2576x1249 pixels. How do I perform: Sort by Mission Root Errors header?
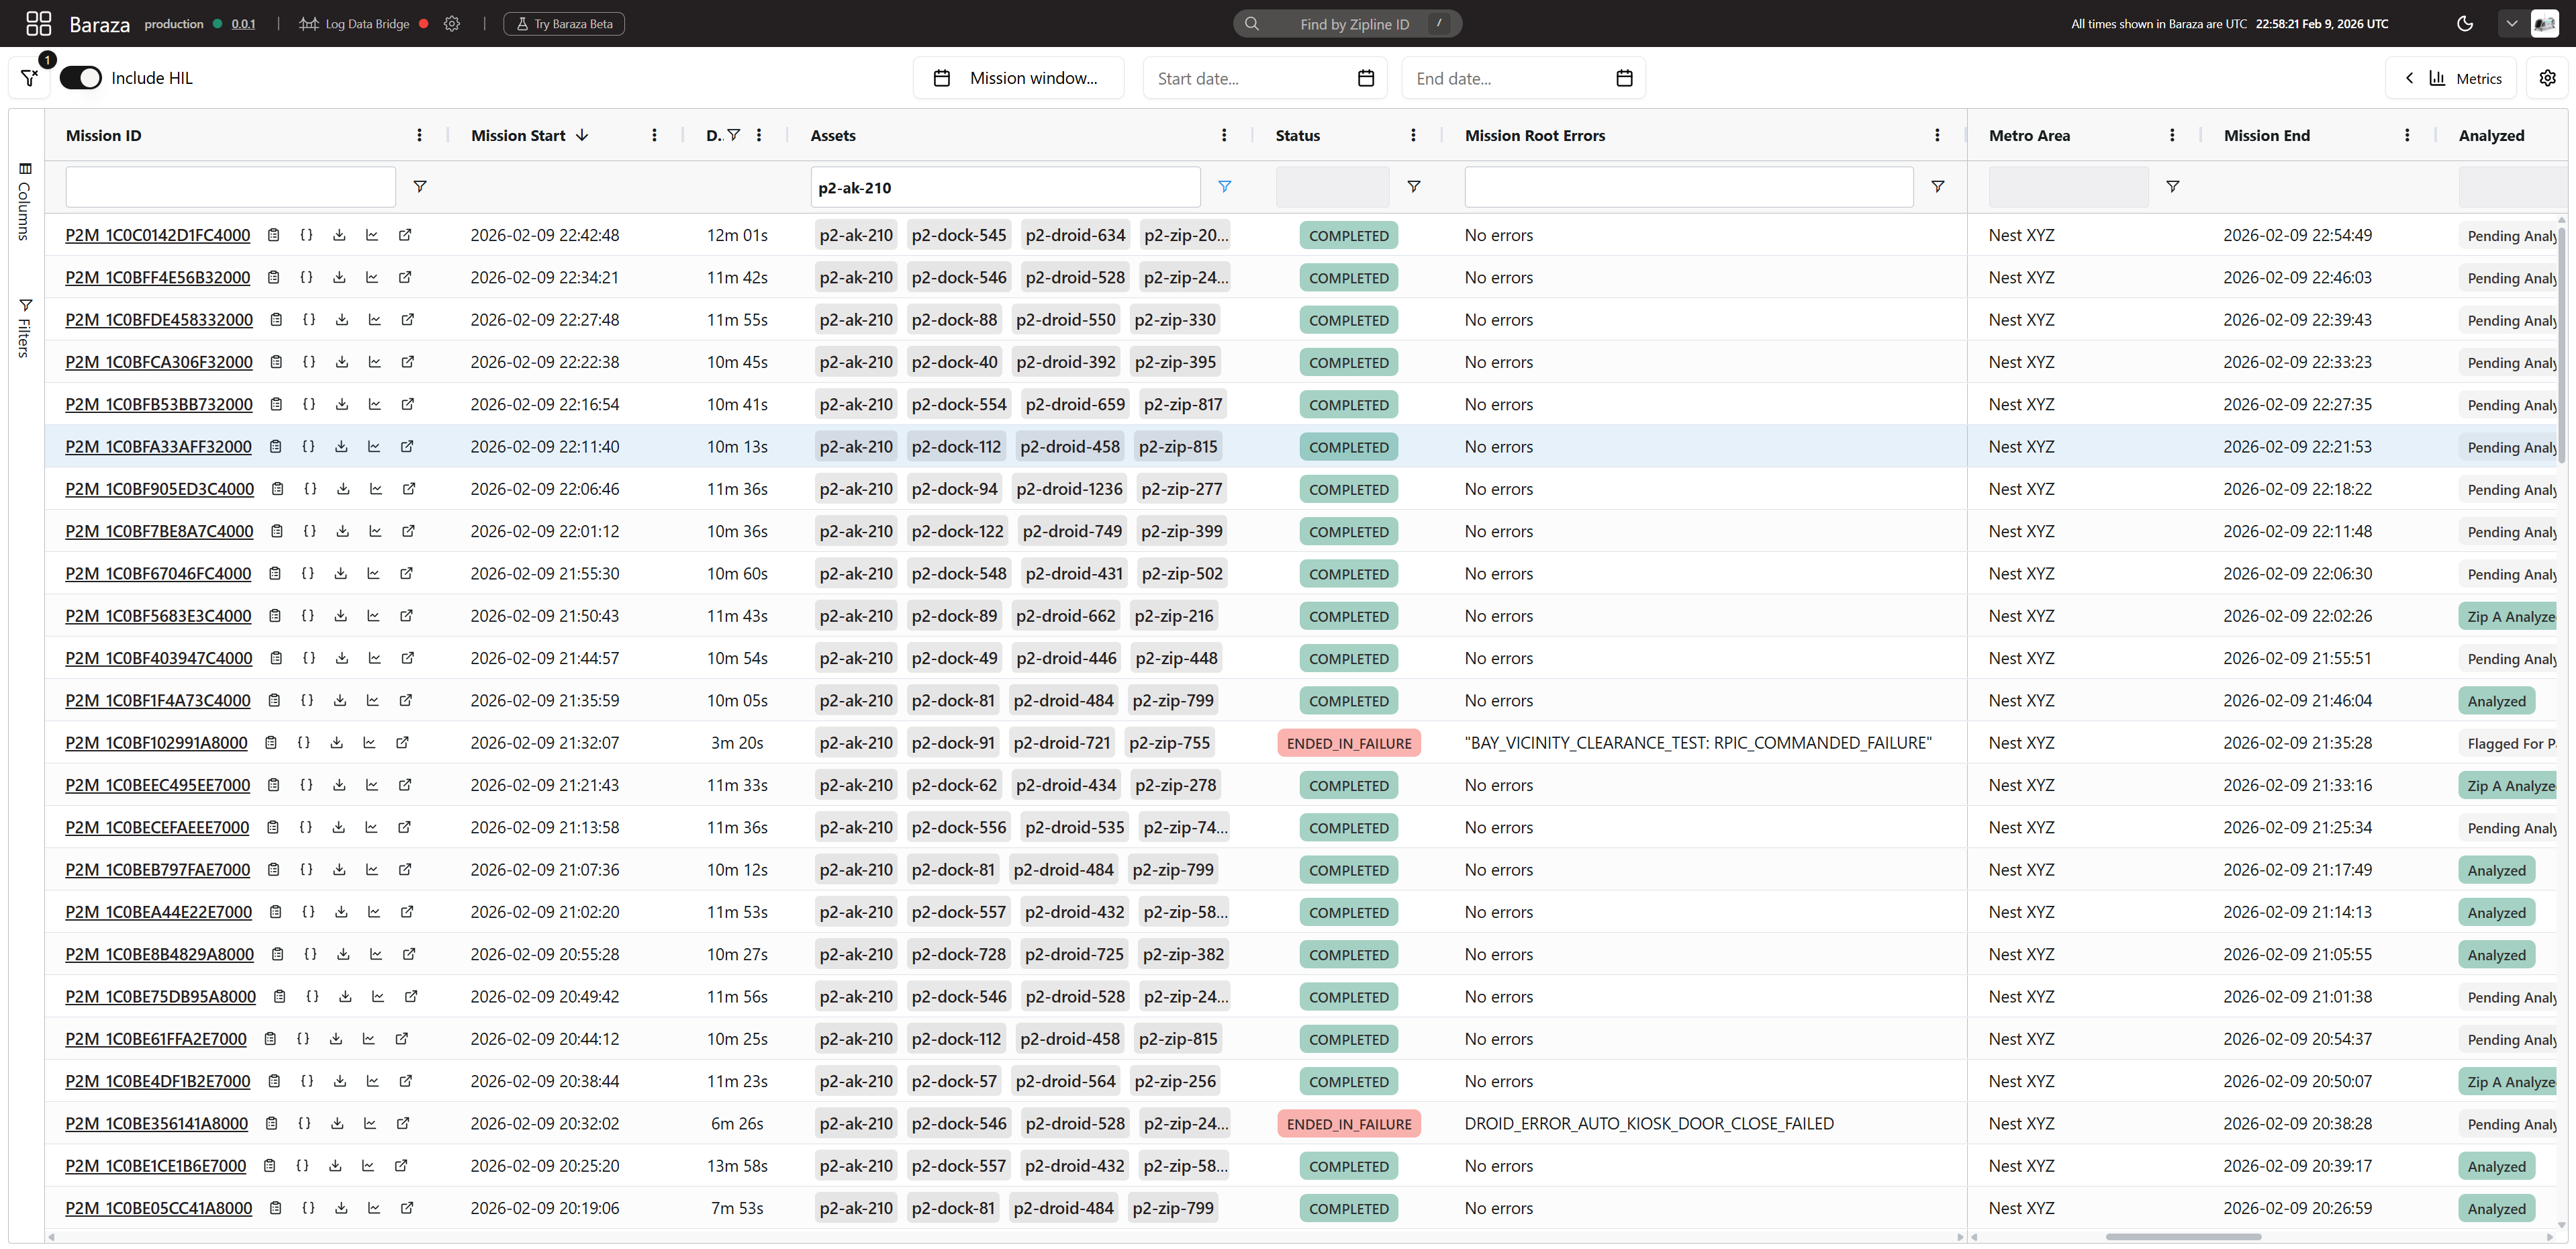pos(1535,135)
